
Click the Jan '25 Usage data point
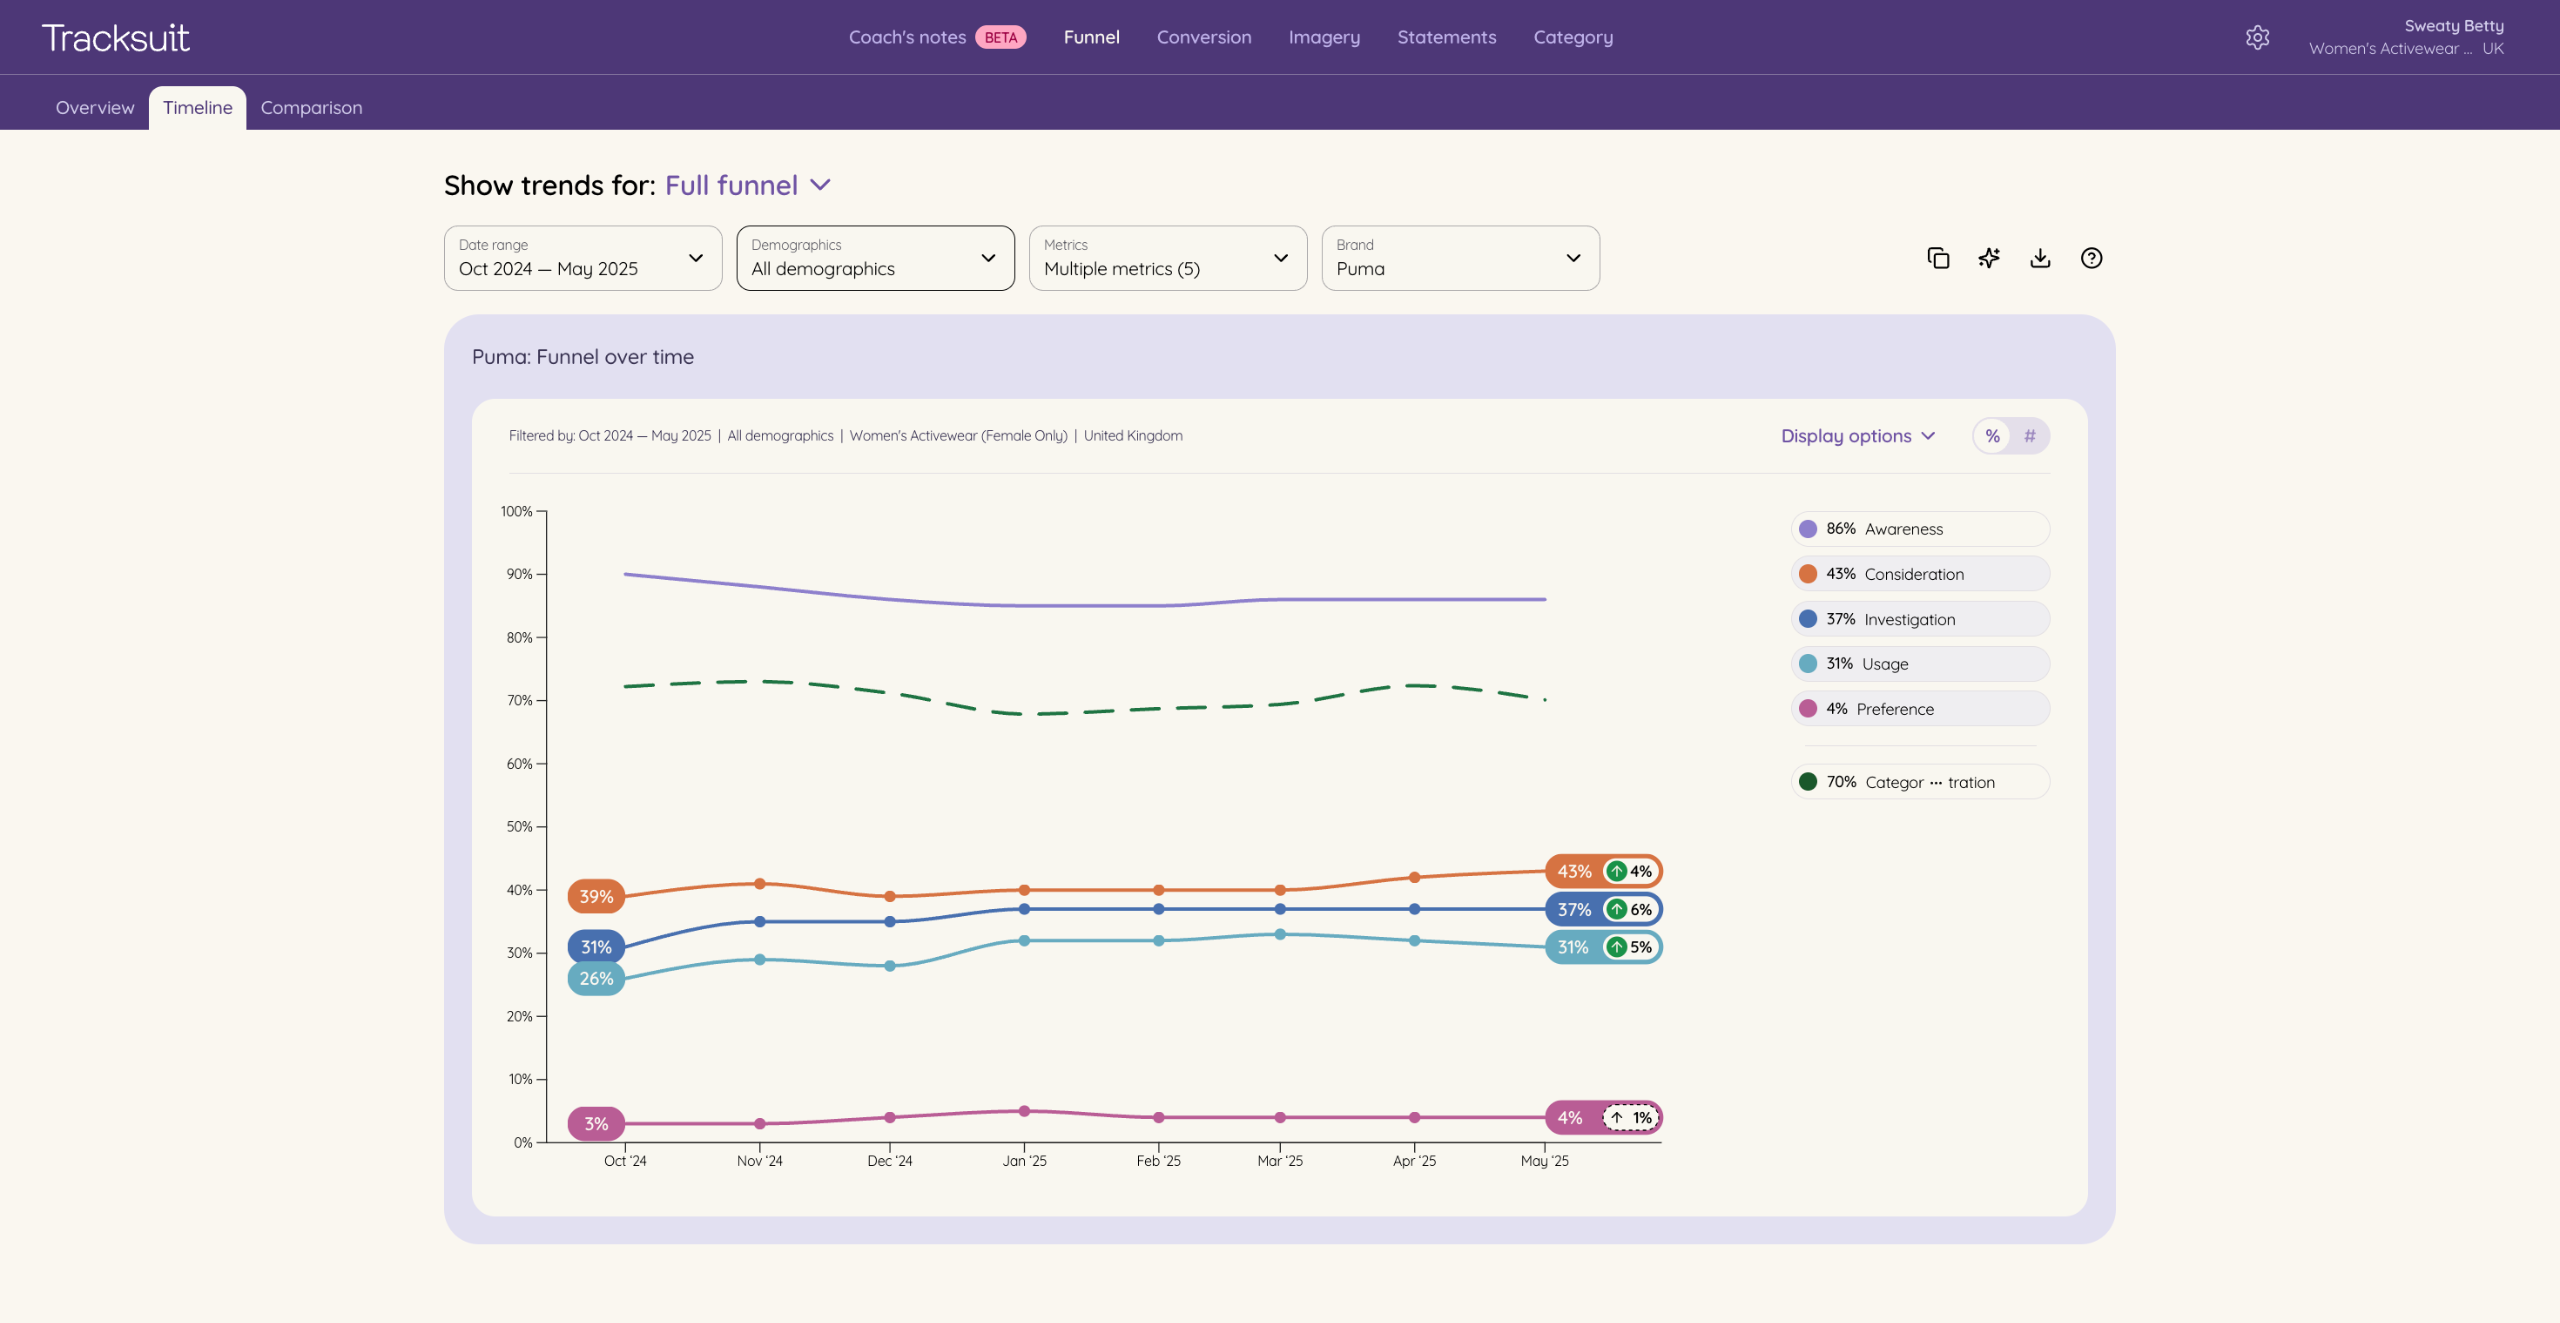click(x=1024, y=941)
